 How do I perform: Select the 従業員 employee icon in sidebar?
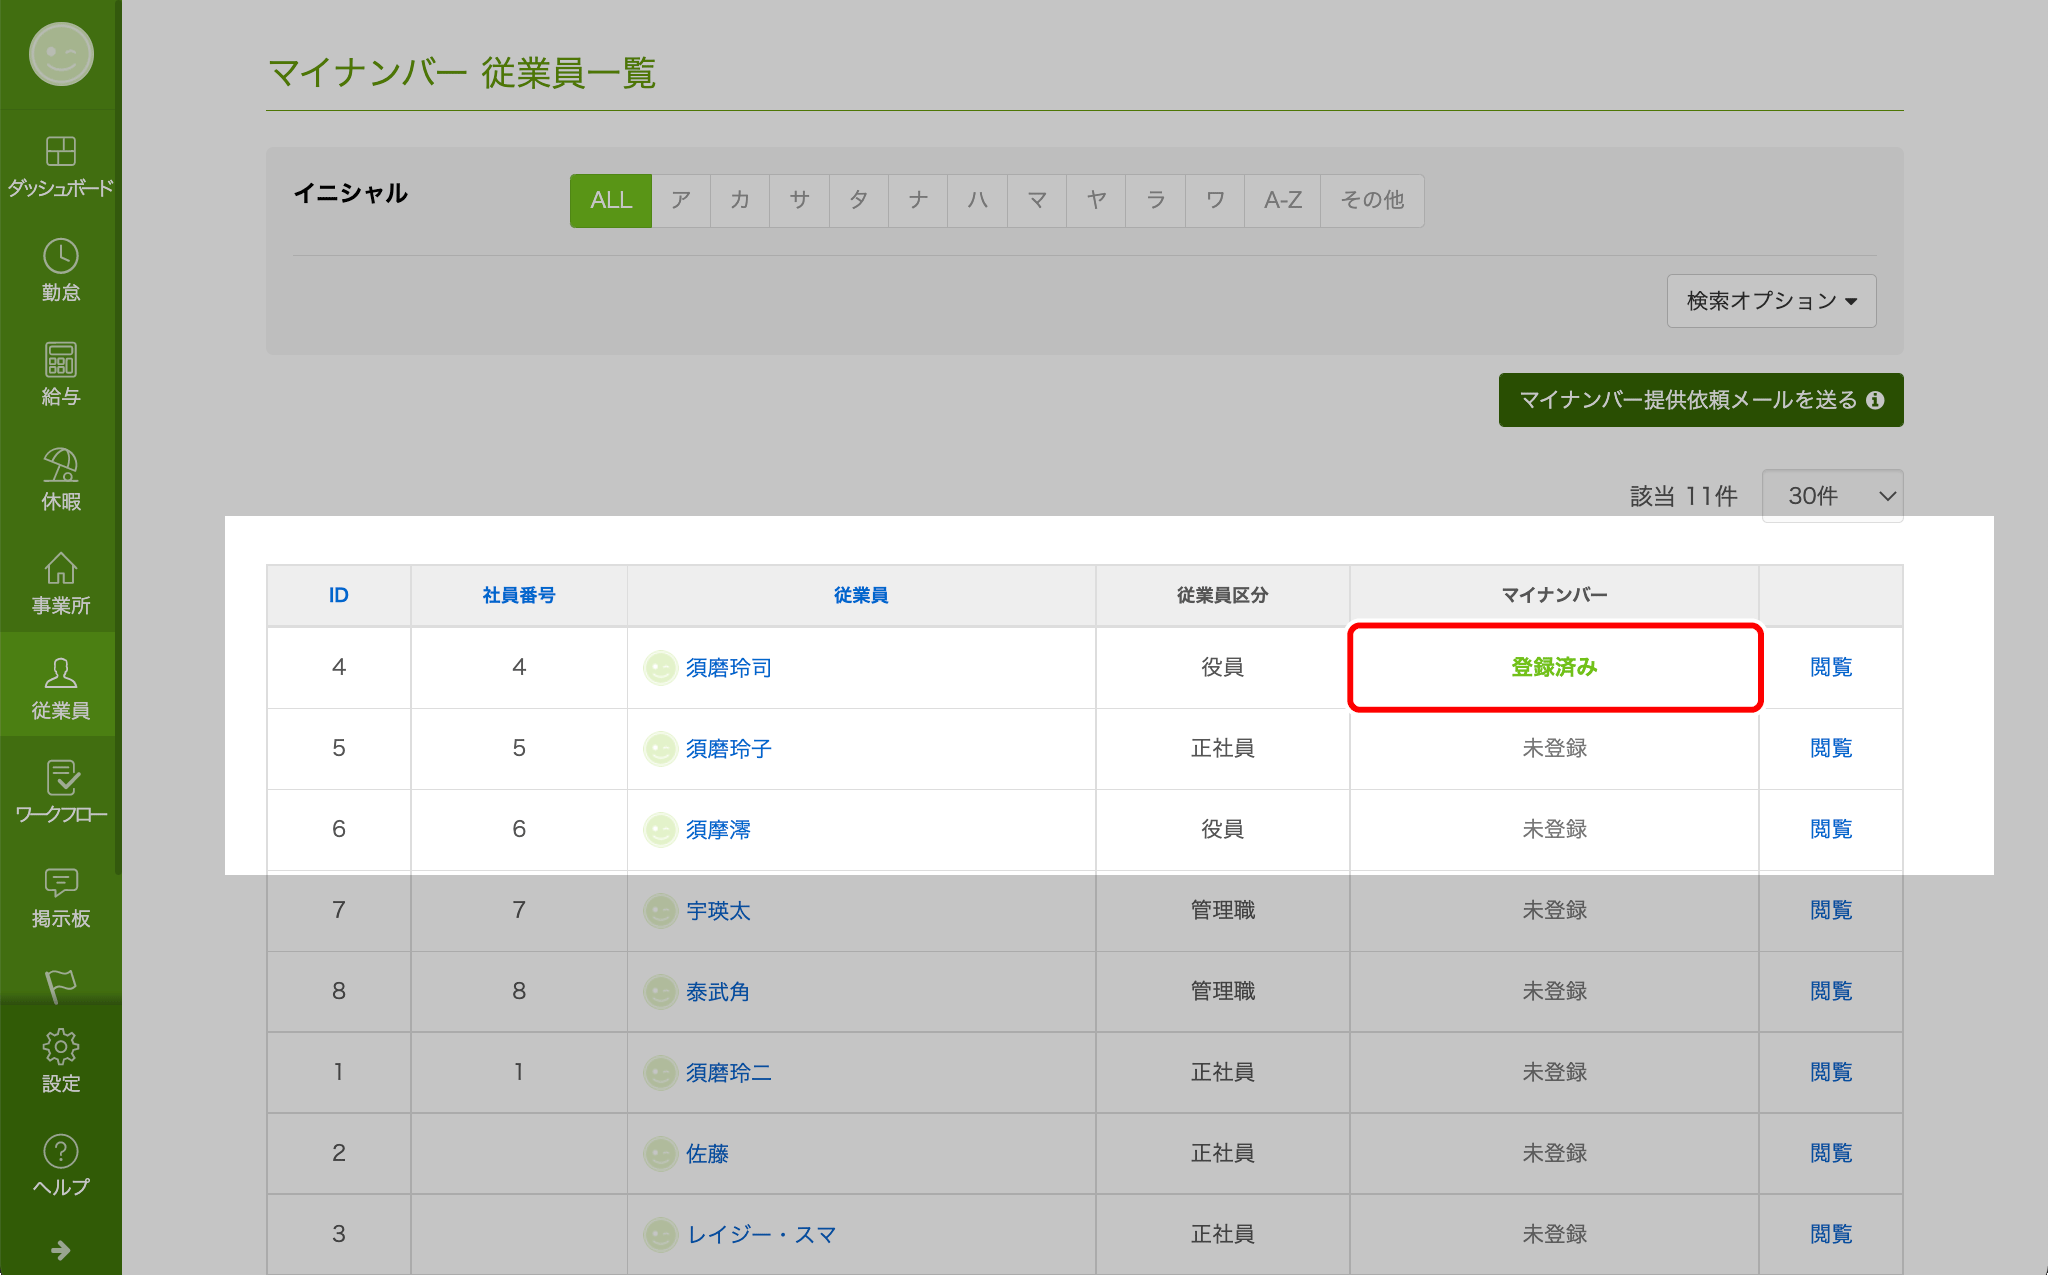pos(60,673)
